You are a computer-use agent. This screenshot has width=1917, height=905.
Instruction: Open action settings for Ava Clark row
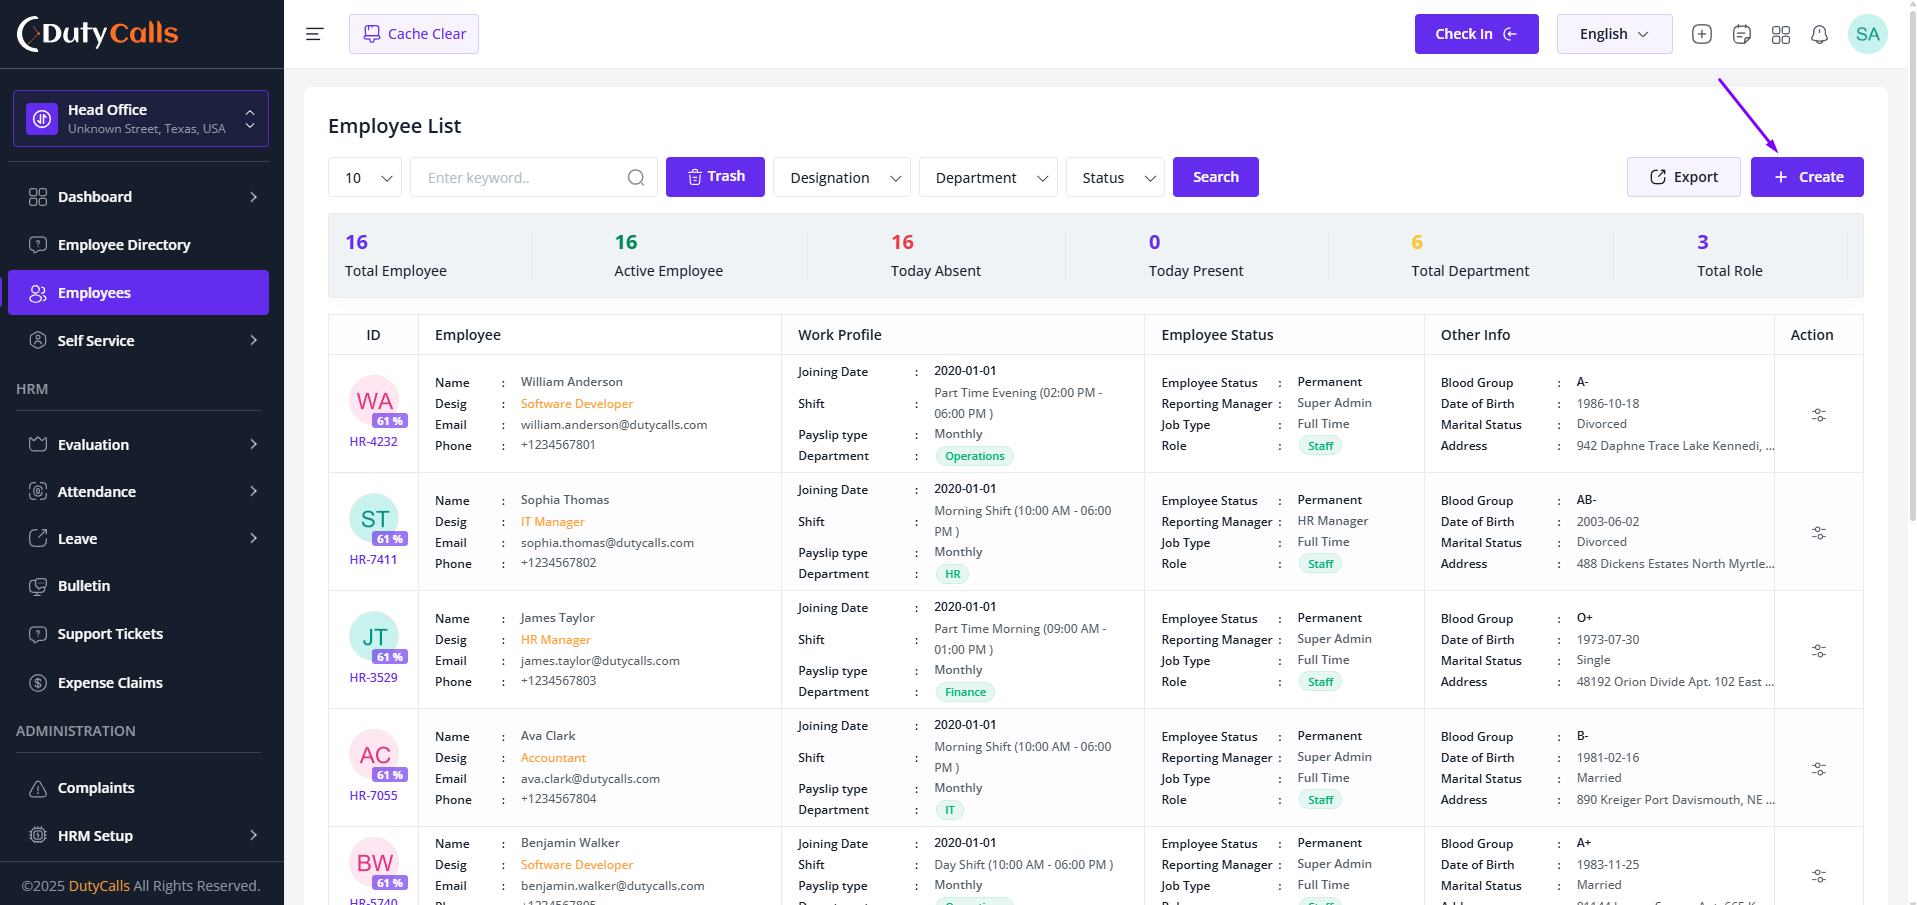pyautogui.click(x=1818, y=768)
